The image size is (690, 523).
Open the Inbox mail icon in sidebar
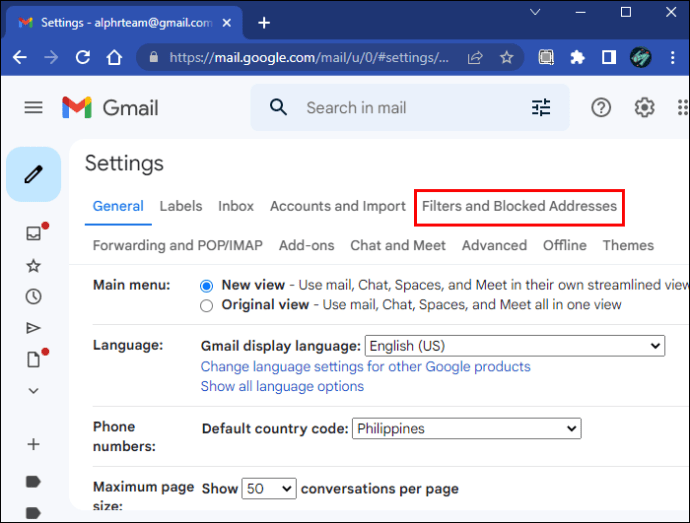pos(34,233)
